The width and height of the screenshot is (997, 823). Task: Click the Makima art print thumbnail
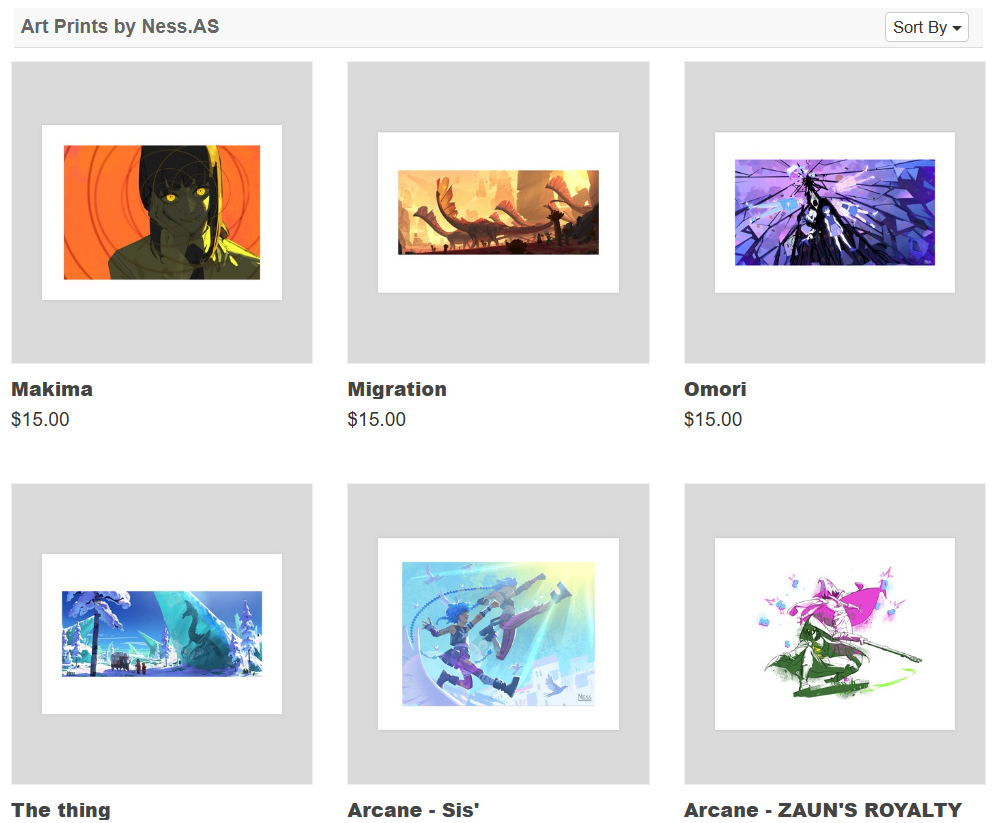click(162, 212)
